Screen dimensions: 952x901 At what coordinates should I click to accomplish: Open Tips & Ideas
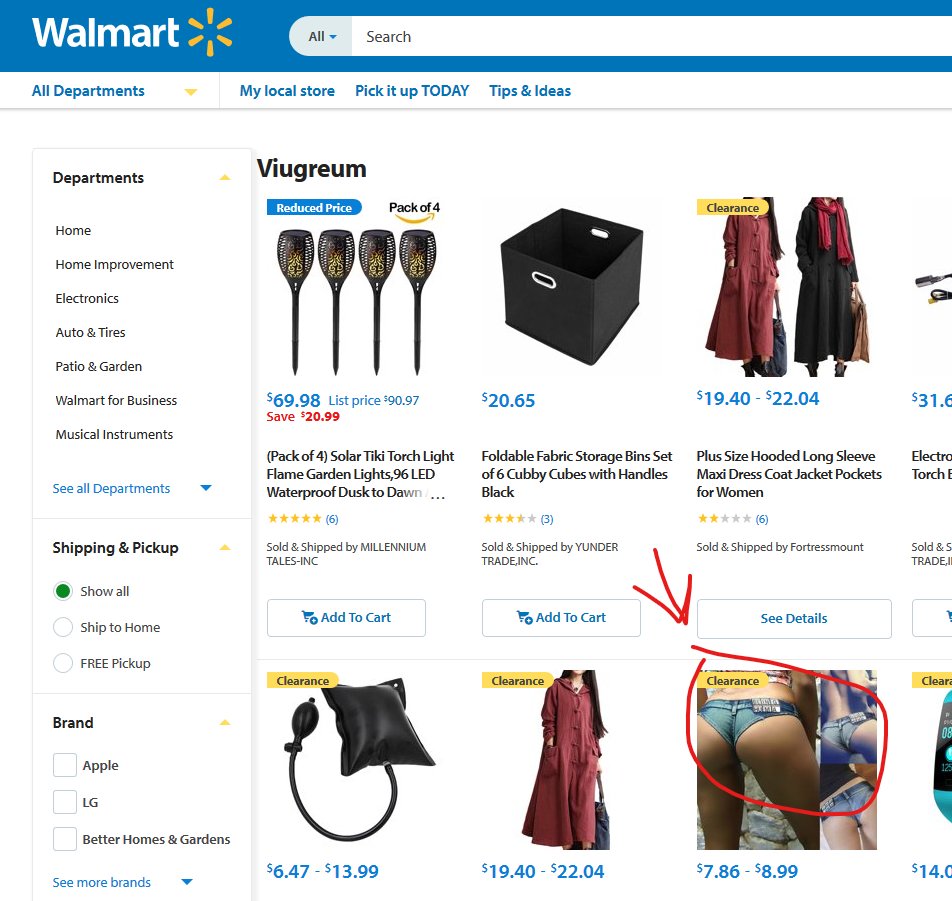tap(530, 91)
